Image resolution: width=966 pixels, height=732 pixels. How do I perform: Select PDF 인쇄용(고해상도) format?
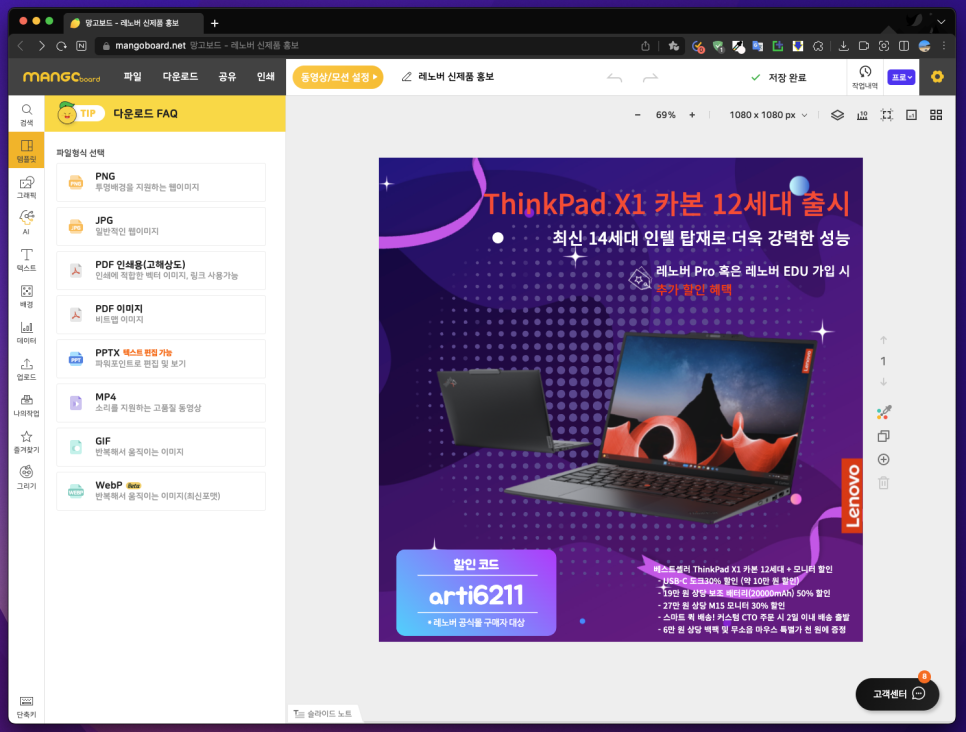click(161, 270)
